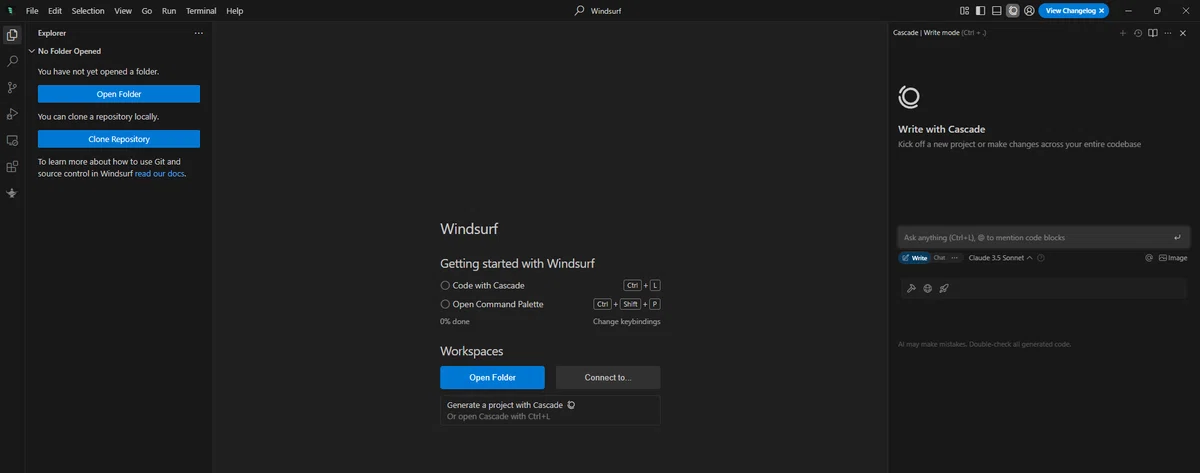Click the hammer tool icon below Cascade input
Screen dimensions: 1200x473
911,288
